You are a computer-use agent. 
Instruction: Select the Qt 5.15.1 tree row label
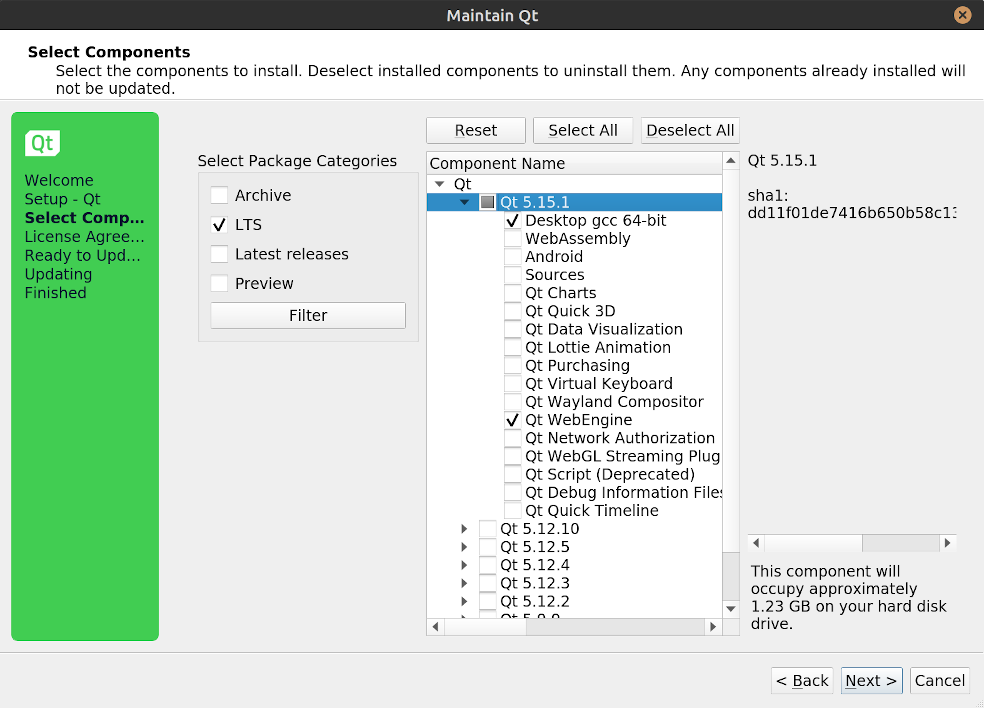pyautogui.click(x=535, y=202)
